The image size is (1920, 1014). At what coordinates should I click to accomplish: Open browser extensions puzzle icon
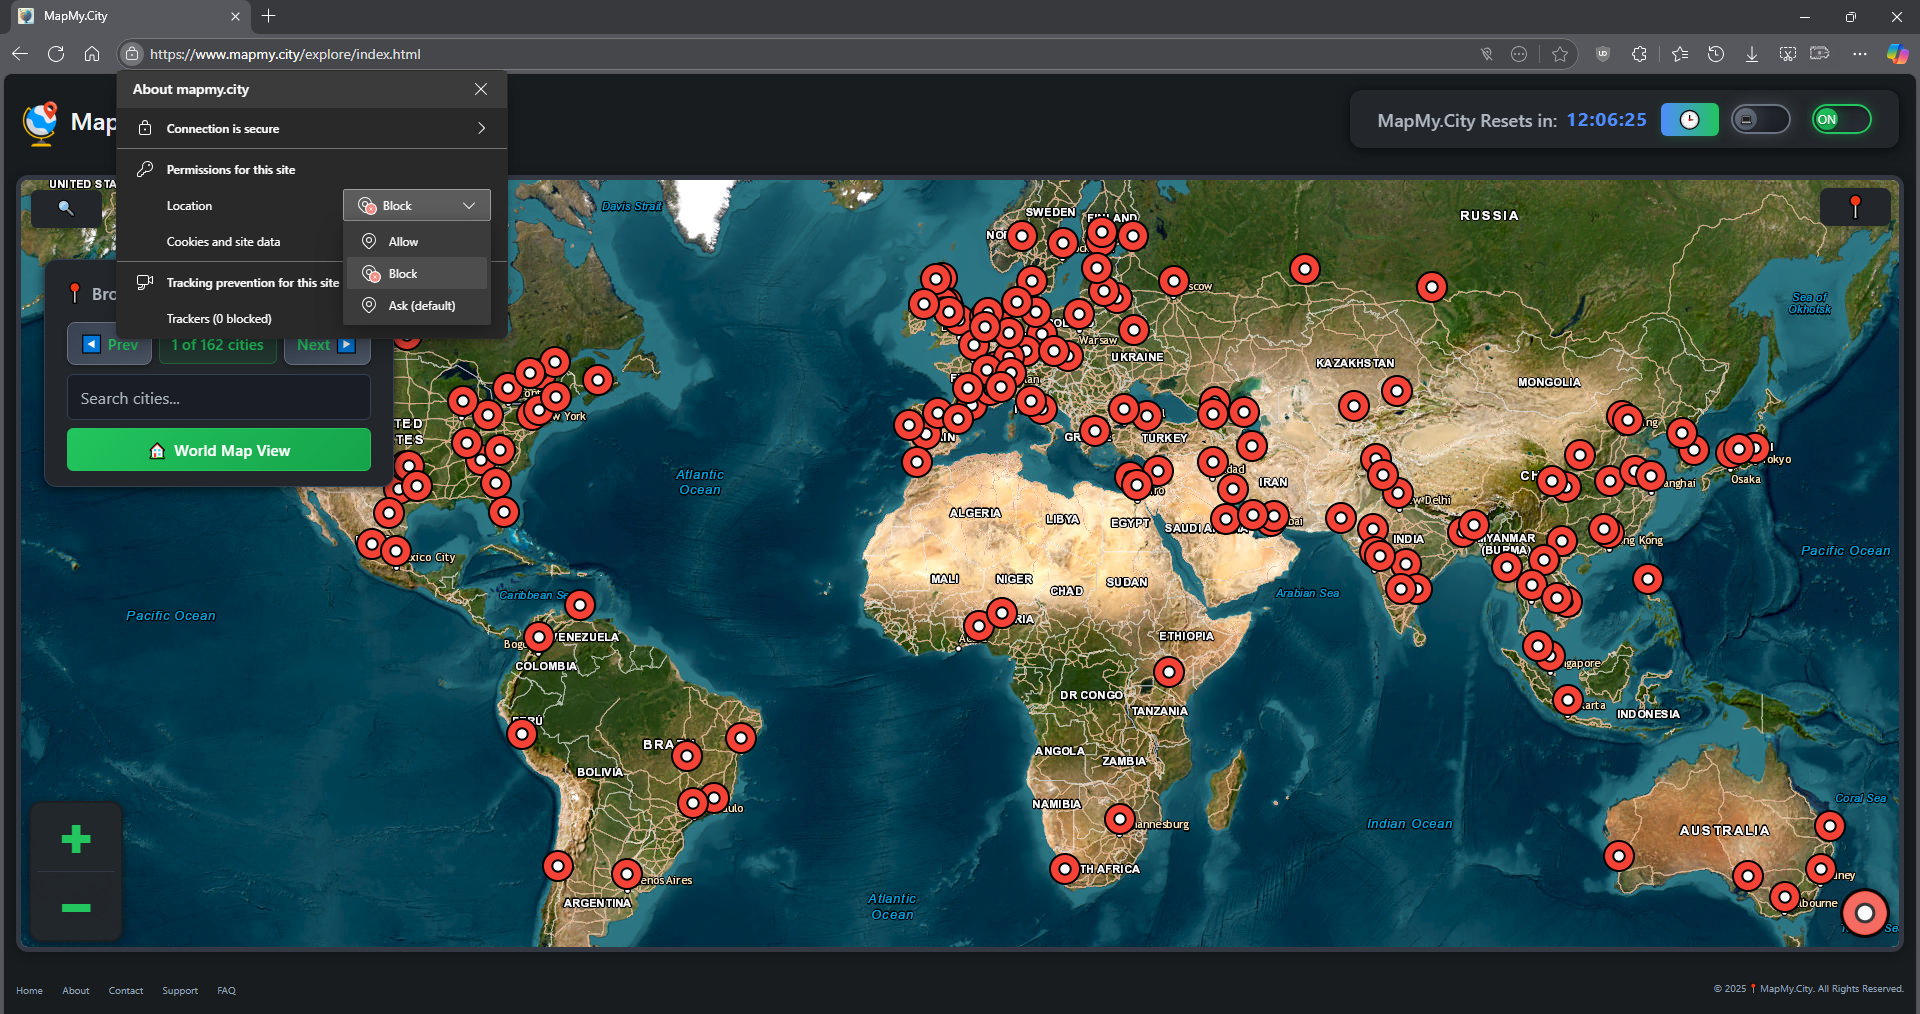coord(1639,54)
